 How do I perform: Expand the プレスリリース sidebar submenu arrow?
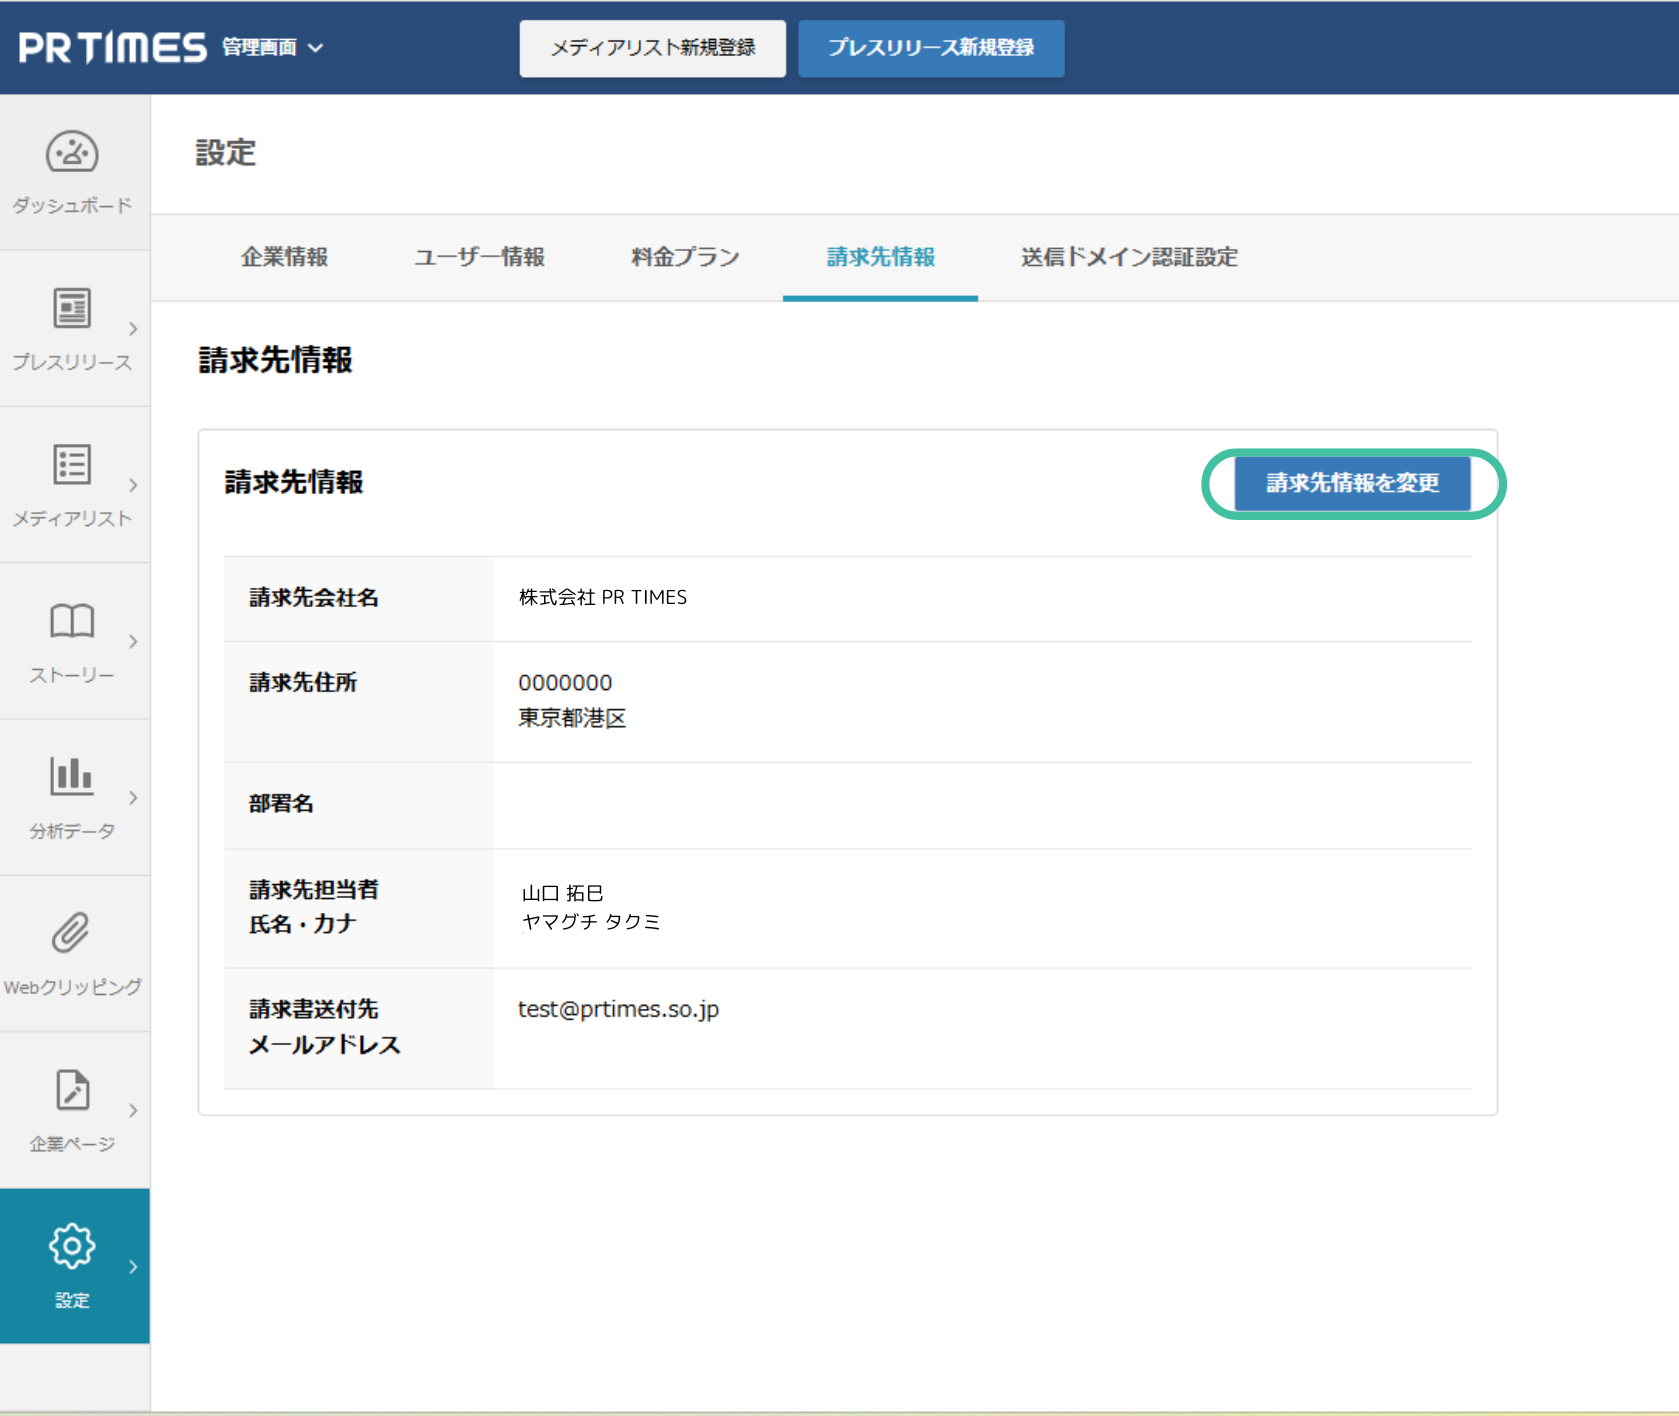click(133, 329)
